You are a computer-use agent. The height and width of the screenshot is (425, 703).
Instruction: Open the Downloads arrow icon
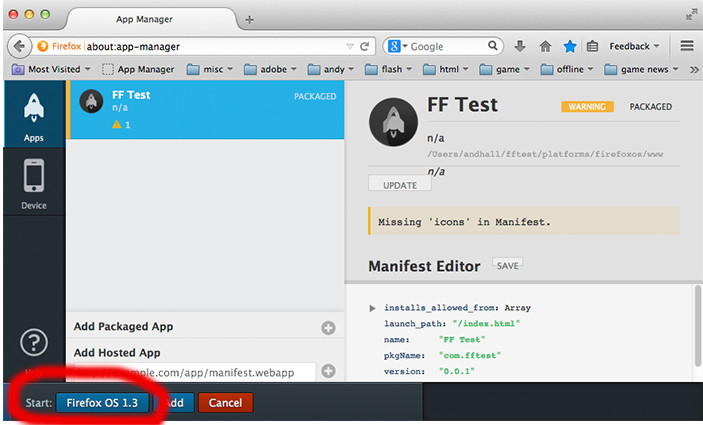pos(520,46)
